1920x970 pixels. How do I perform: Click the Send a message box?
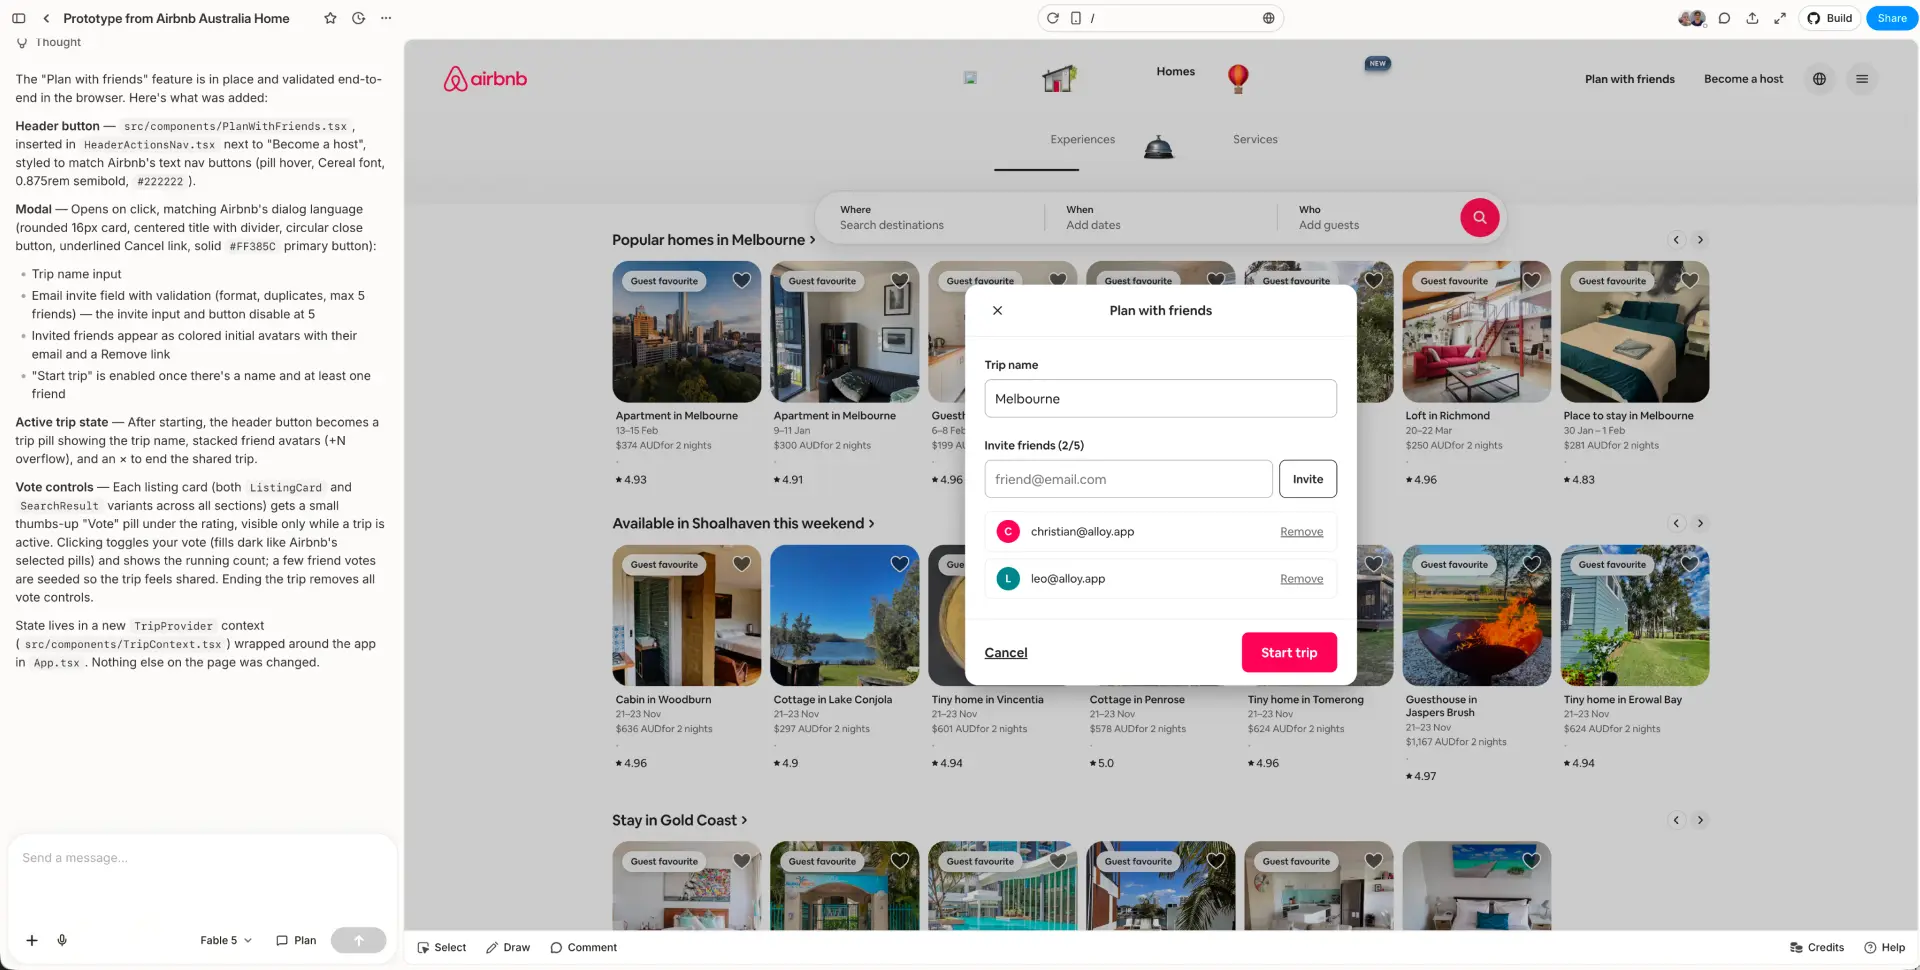pyautogui.click(x=200, y=858)
